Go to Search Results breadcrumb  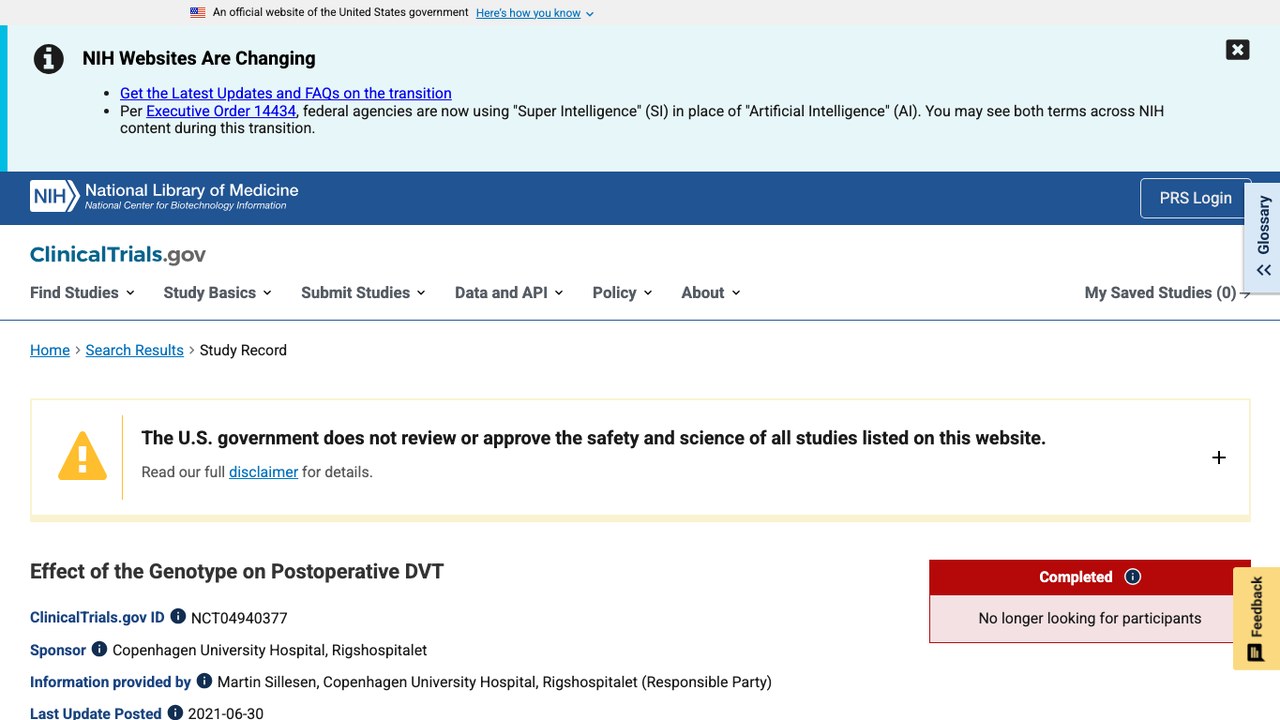click(134, 350)
